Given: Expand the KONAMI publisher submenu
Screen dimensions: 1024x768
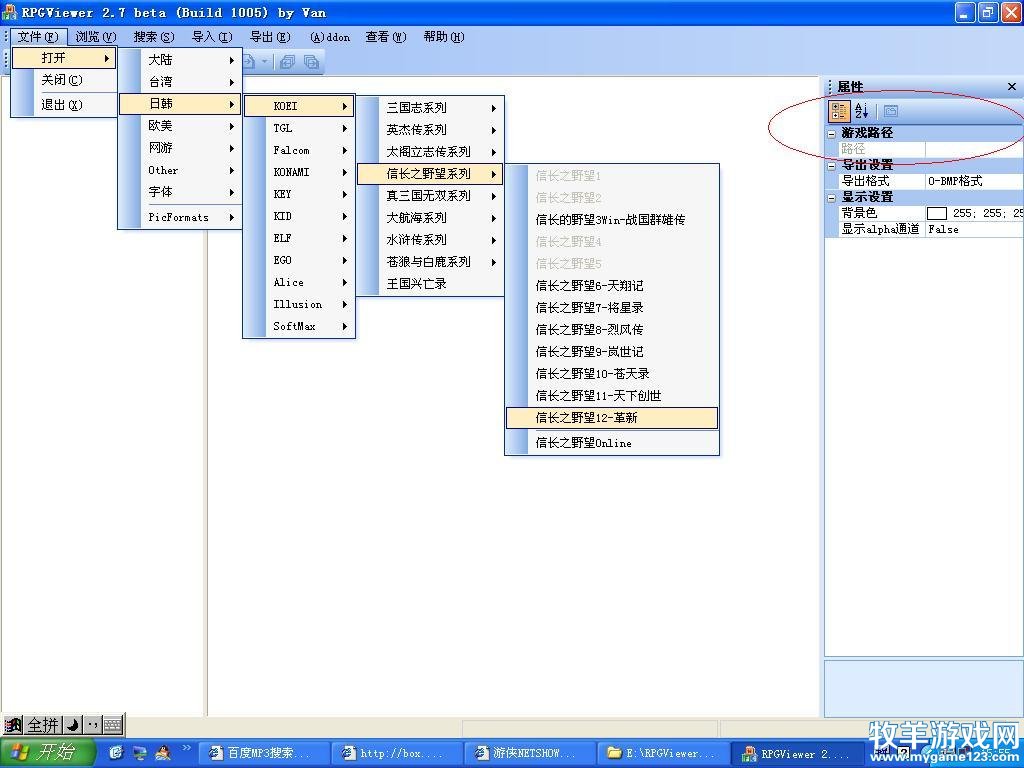Looking at the screenshot, I should point(299,172).
